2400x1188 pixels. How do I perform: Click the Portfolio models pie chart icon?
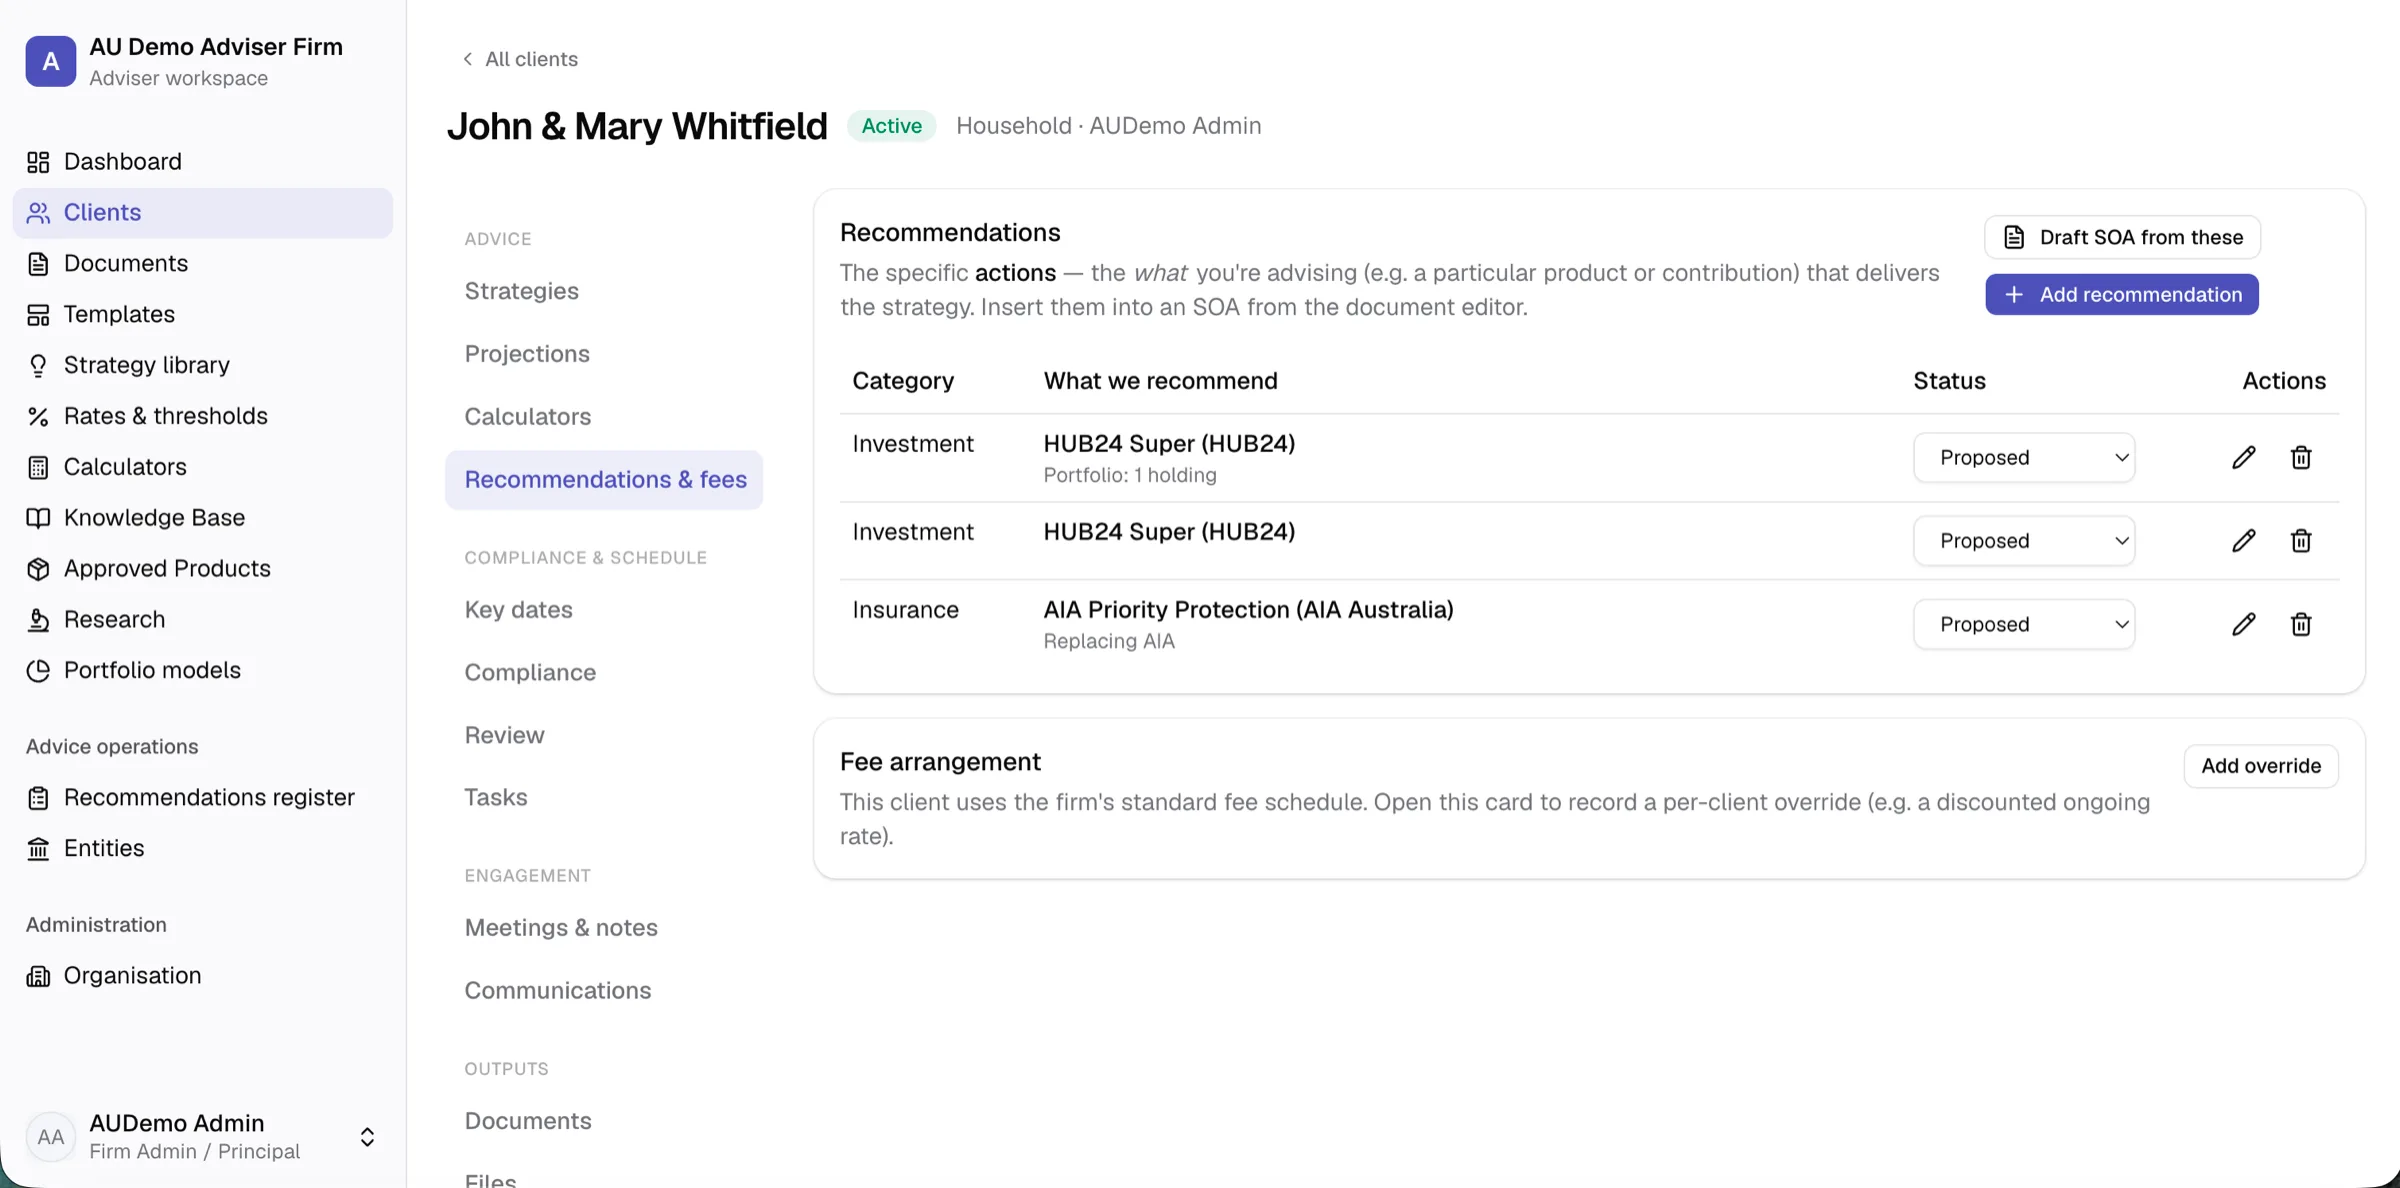coord(38,671)
